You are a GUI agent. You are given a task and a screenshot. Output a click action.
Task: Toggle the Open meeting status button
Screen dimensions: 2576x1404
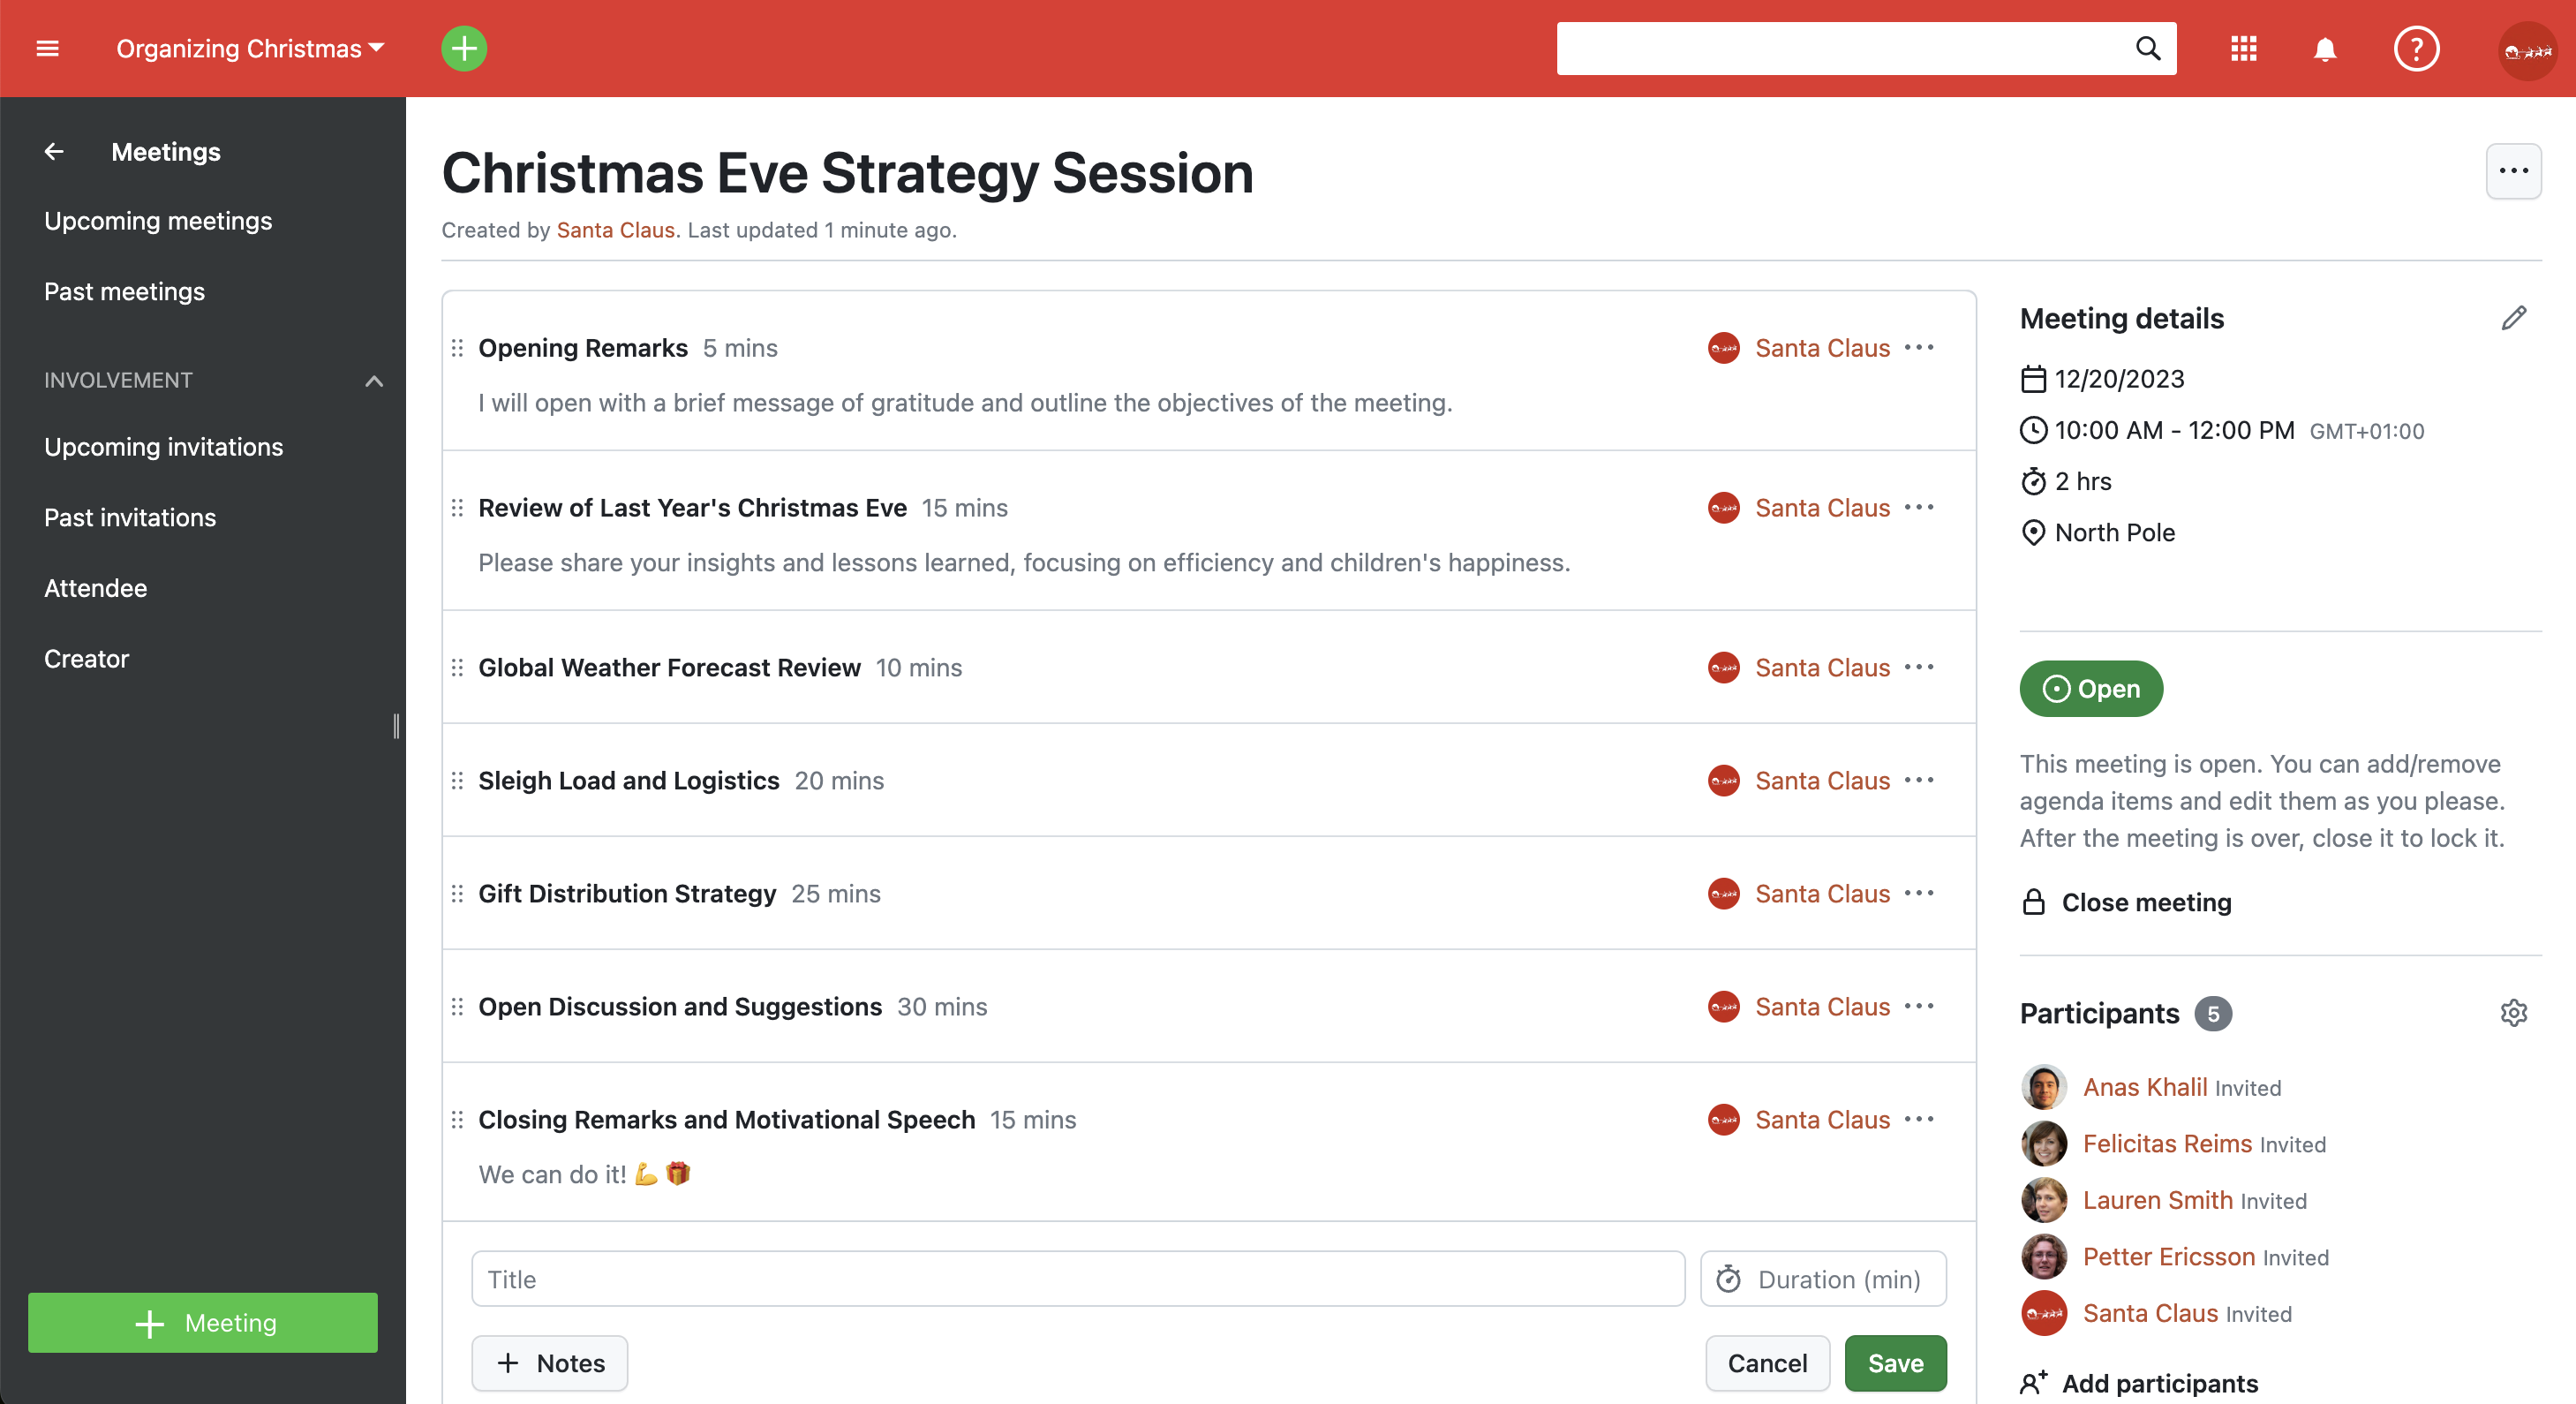point(2090,688)
